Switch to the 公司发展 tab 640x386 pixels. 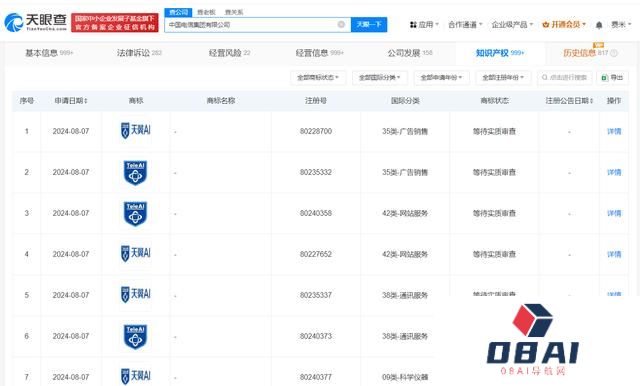pos(410,53)
